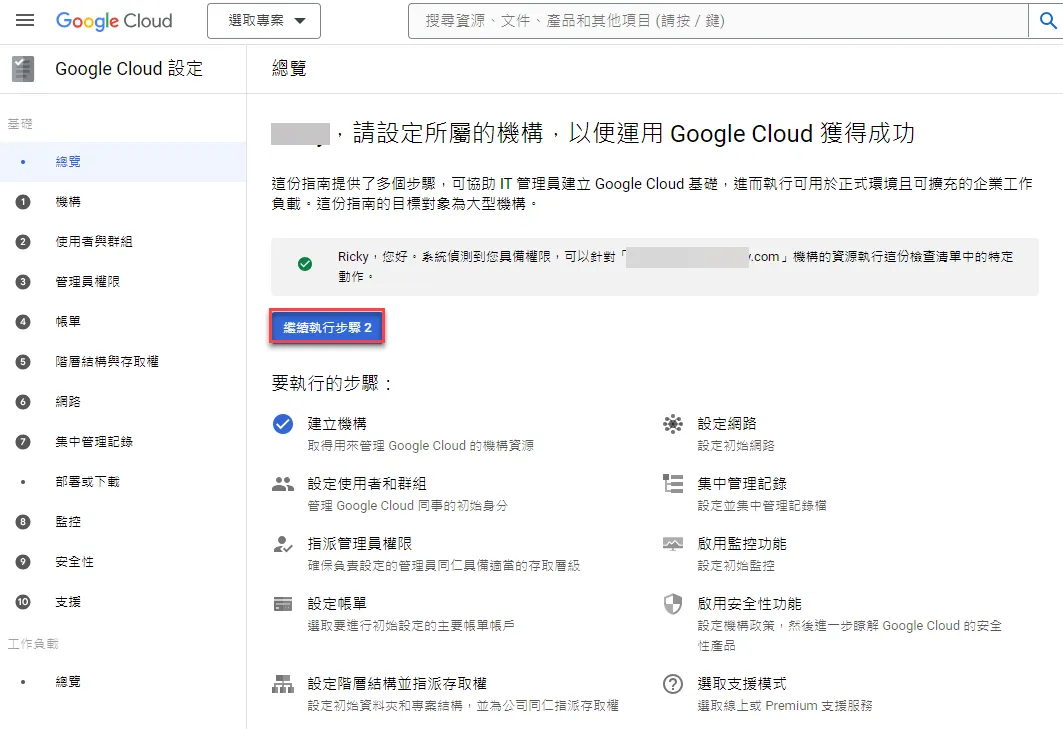This screenshot has height=729, width=1063.
Task: Click the admin person icon beside 指派管理員權限
Action: 283,544
